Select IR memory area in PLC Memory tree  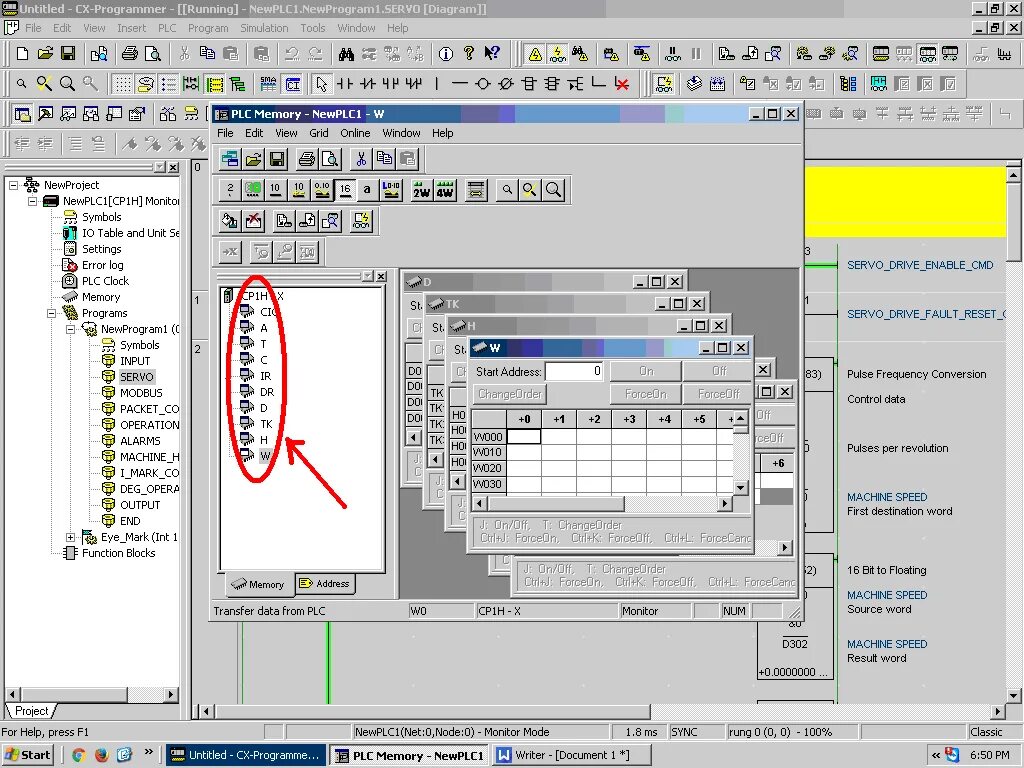(266, 376)
